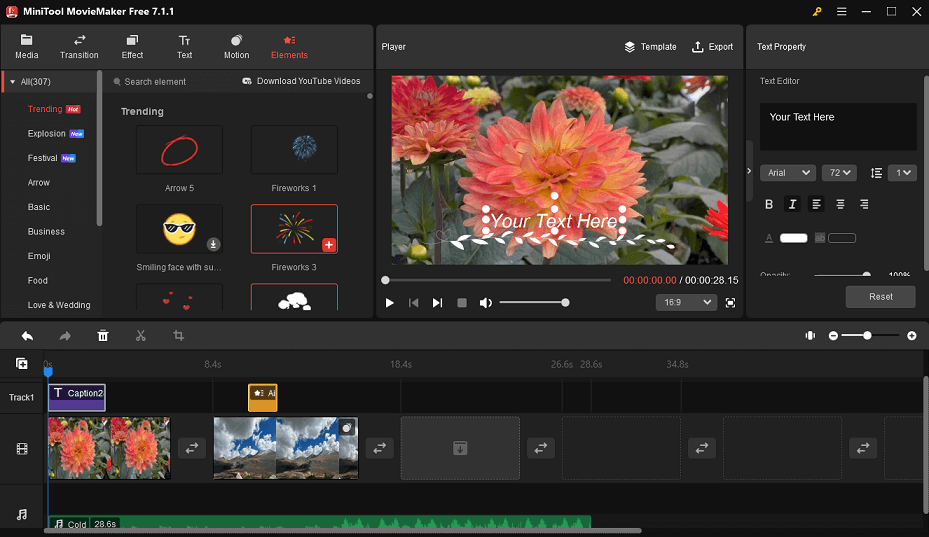Switch to the Effect tab
The image size is (929, 537).
coord(132,47)
